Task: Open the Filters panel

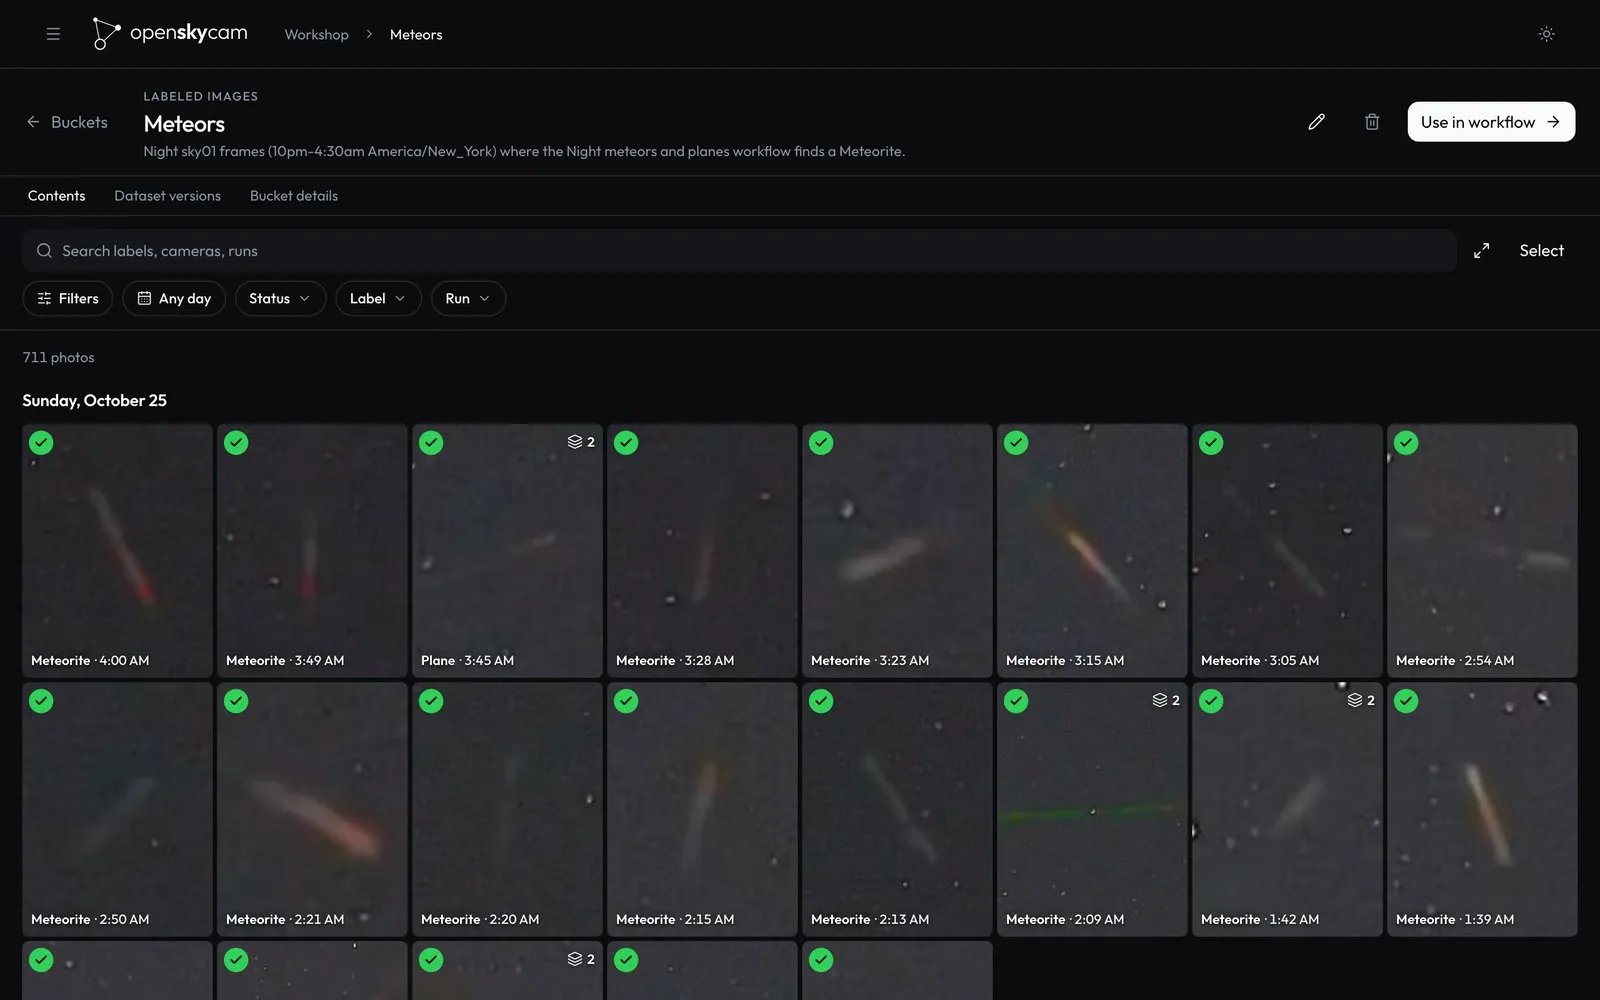Action: click(x=68, y=298)
